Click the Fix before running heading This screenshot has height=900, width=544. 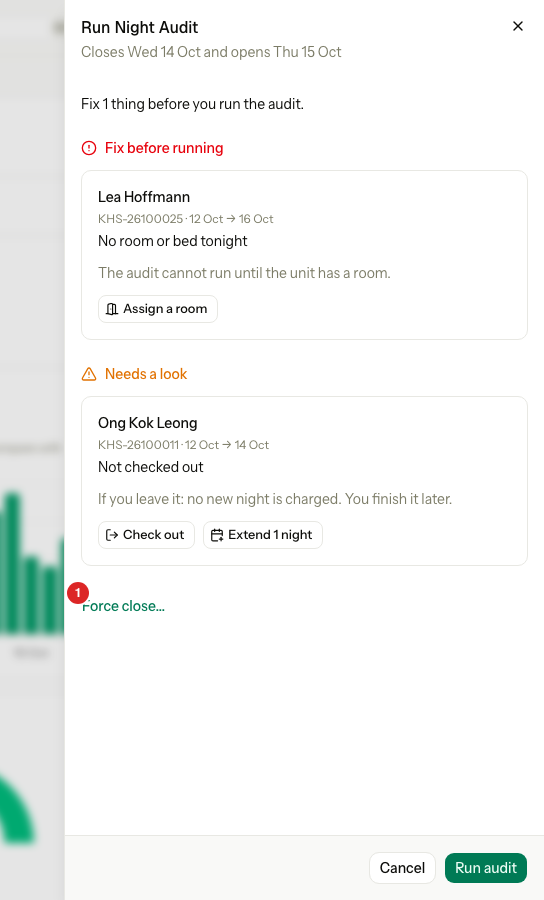[164, 148]
